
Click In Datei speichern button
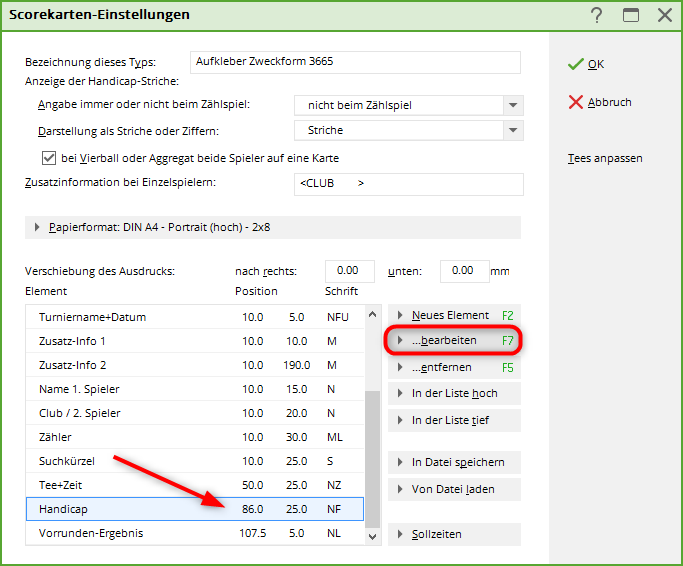pos(453,462)
